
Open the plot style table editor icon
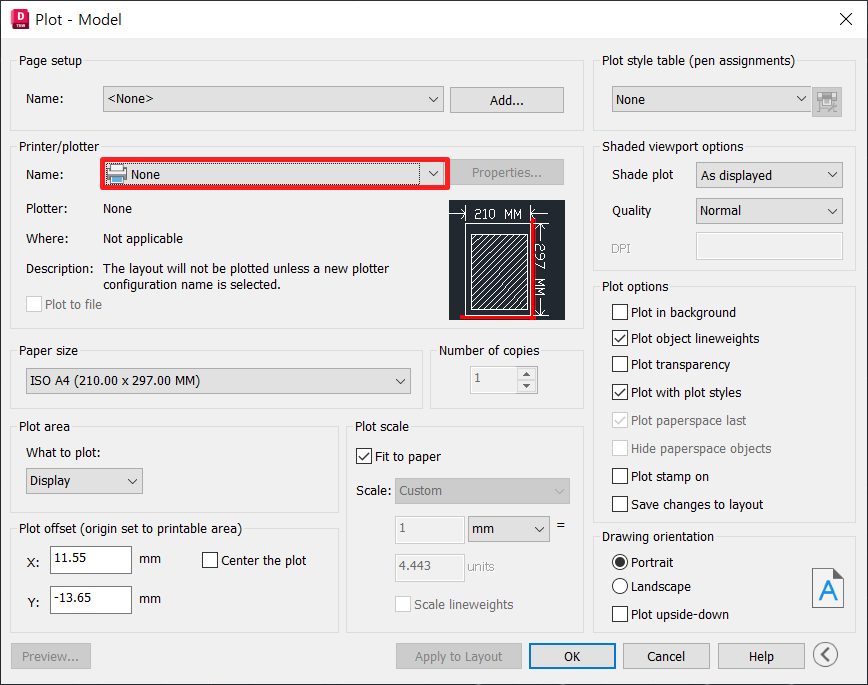[826, 101]
